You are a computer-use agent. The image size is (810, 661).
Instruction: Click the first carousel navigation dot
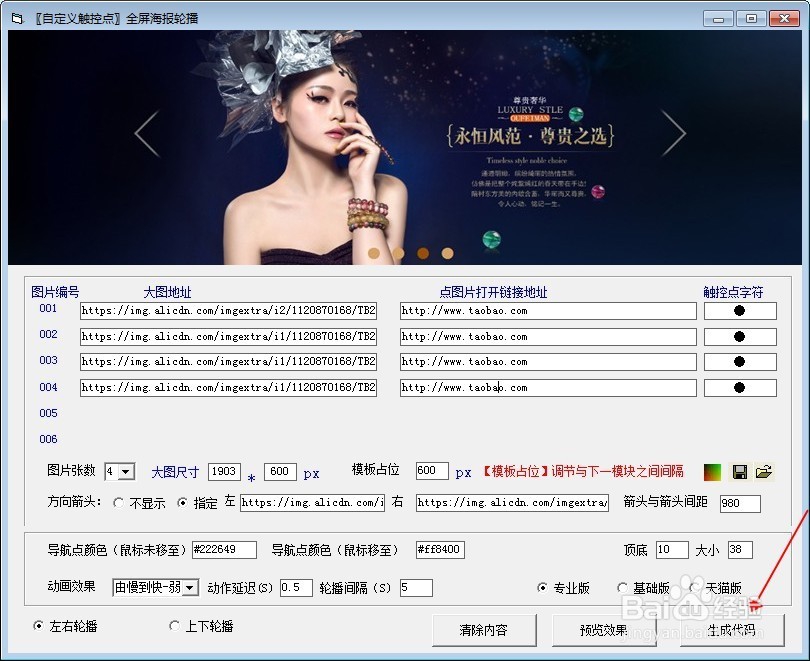pos(374,253)
